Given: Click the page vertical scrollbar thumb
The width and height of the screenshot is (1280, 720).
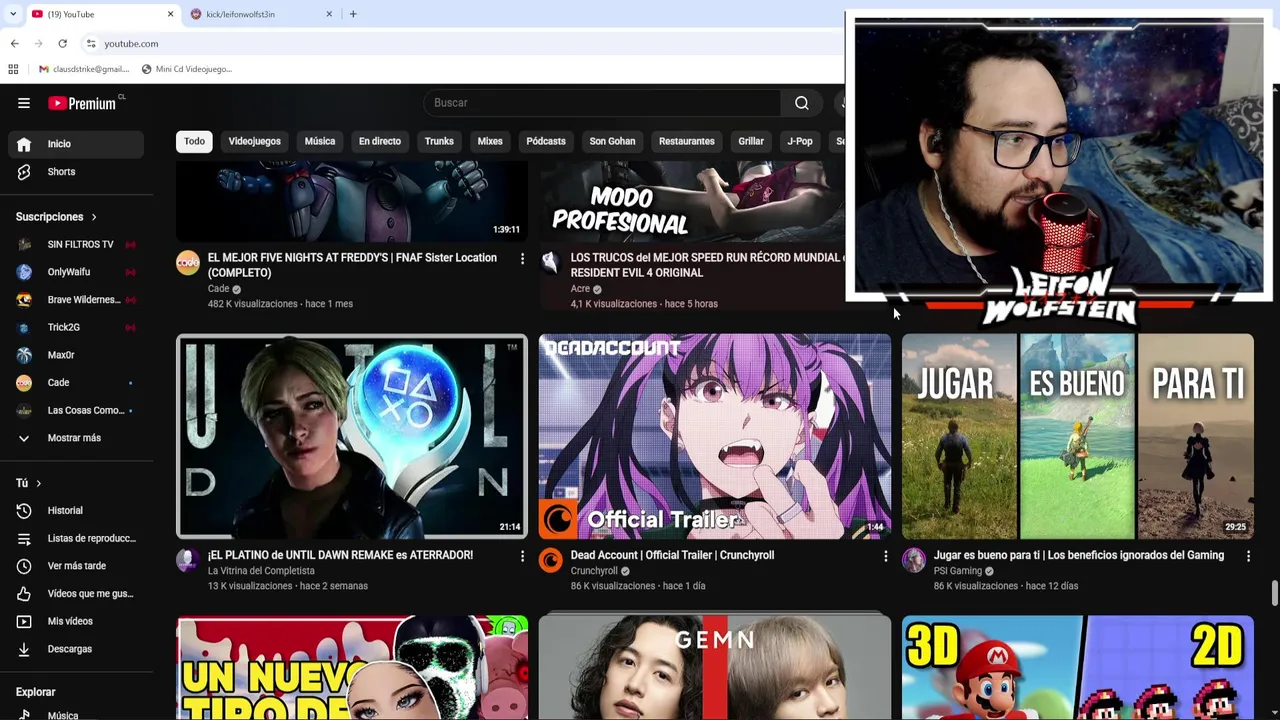Looking at the screenshot, I should (1275, 594).
